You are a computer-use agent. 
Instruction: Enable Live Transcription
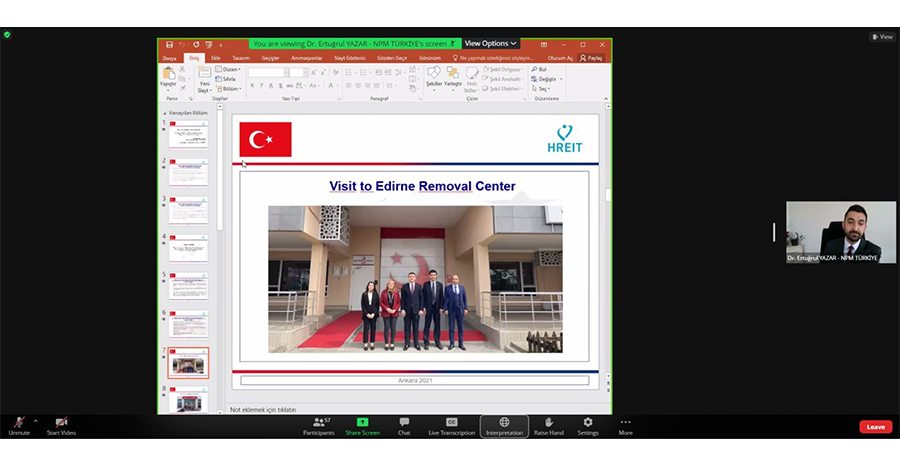tap(452, 426)
